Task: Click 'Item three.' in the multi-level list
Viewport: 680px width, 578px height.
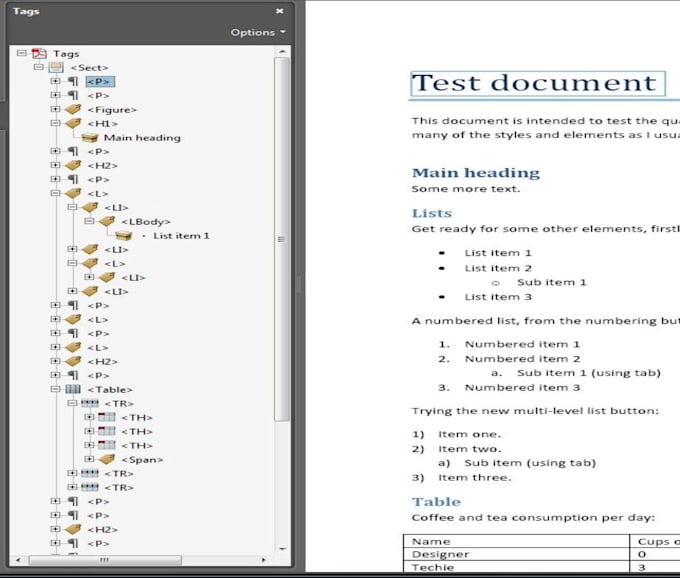Action: click(474, 478)
